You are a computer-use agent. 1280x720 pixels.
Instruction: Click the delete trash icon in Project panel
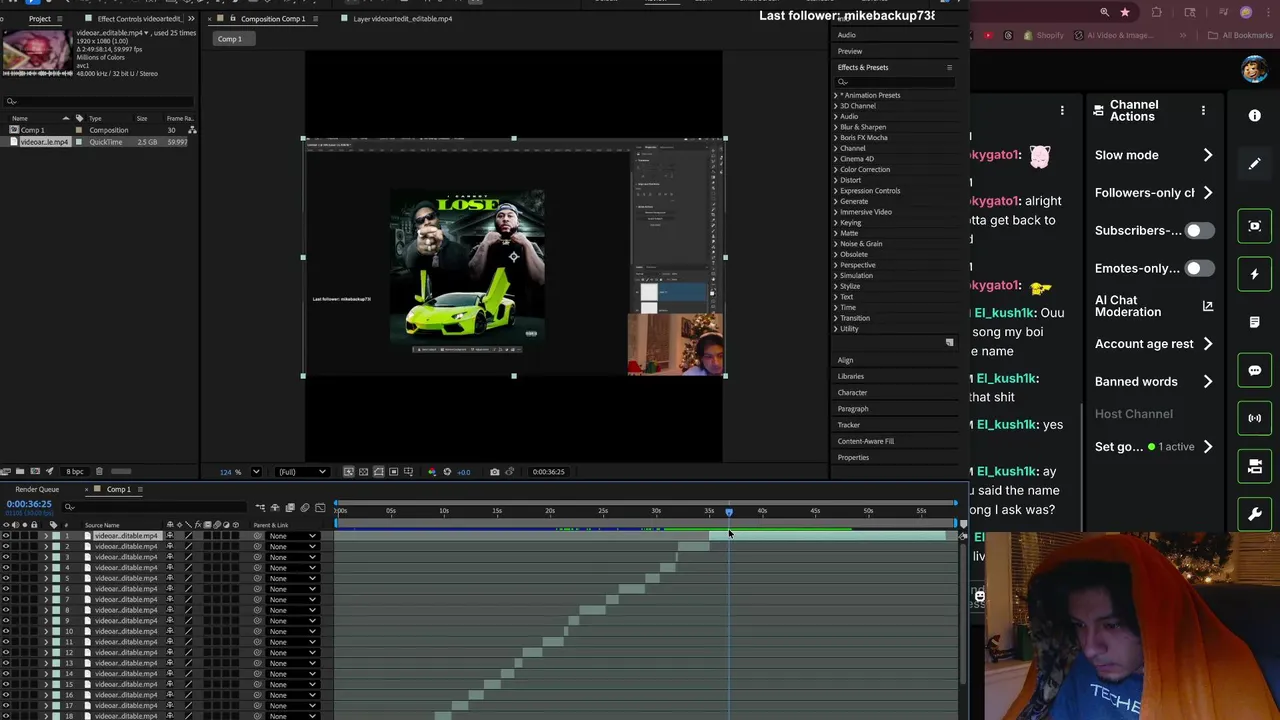click(99, 471)
